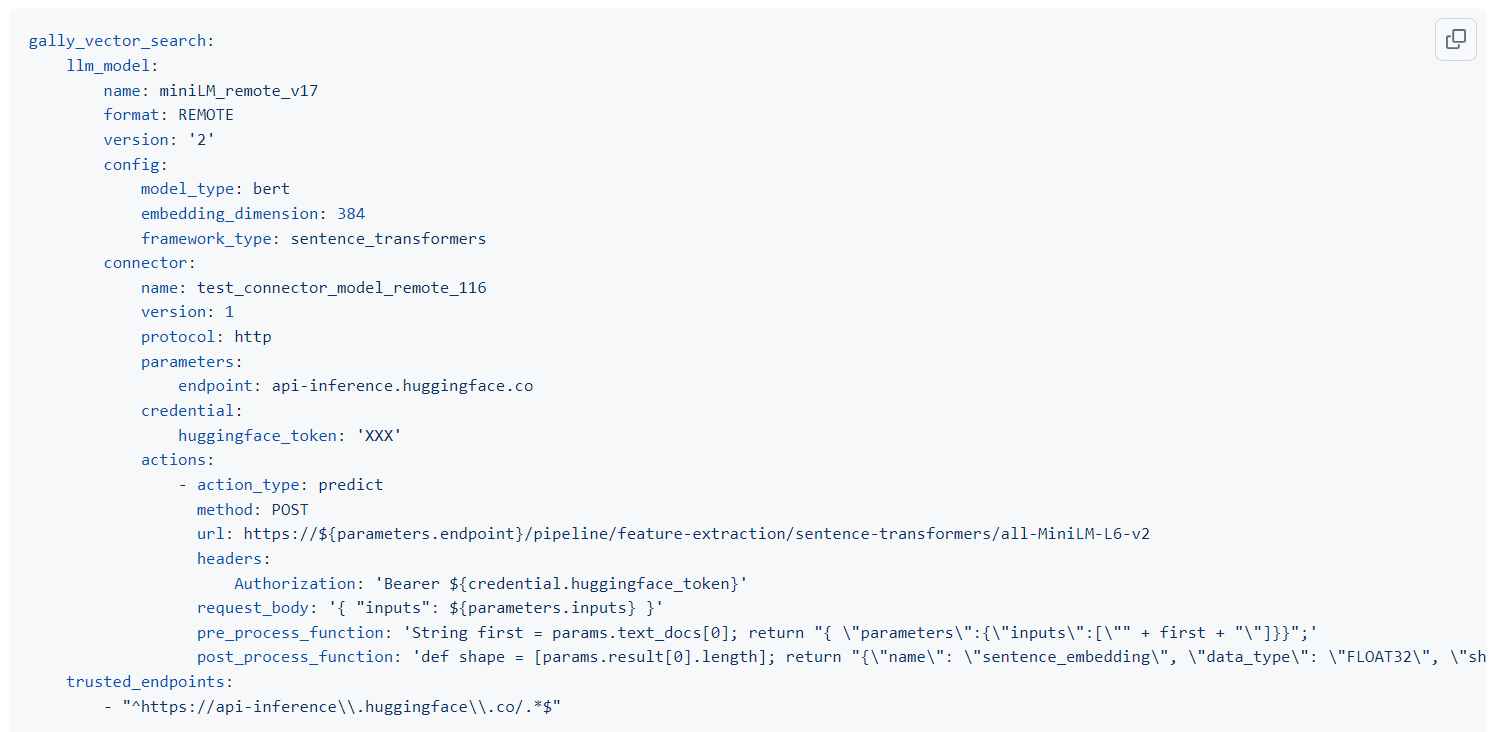The height and width of the screenshot is (732, 1493).
Task: Click the REMOTE format value
Action: 205,115
